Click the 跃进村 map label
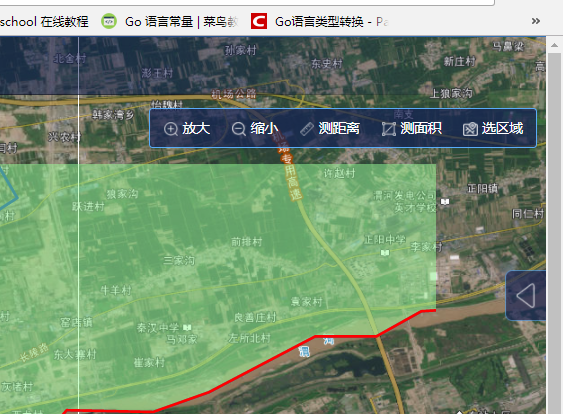The image size is (563, 414). click(x=88, y=206)
